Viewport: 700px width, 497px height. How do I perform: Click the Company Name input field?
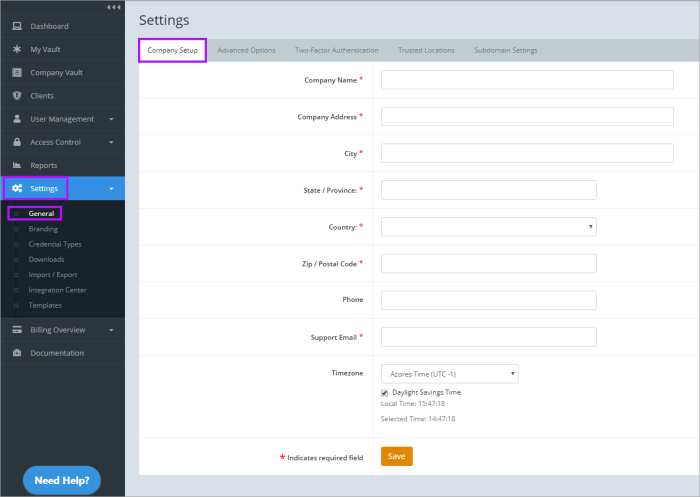[527, 80]
